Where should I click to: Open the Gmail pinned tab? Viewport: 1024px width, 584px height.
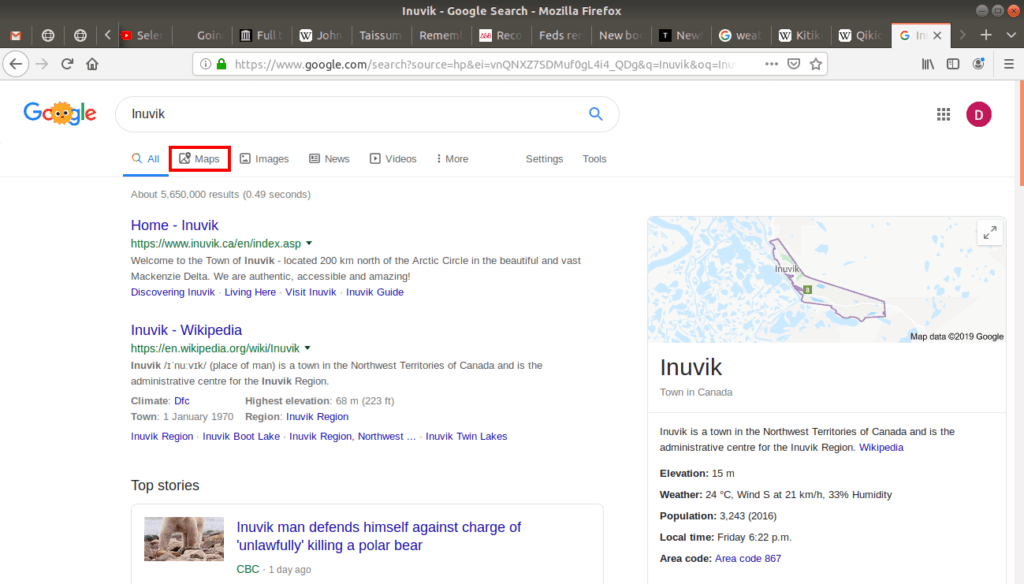point(16,35)
